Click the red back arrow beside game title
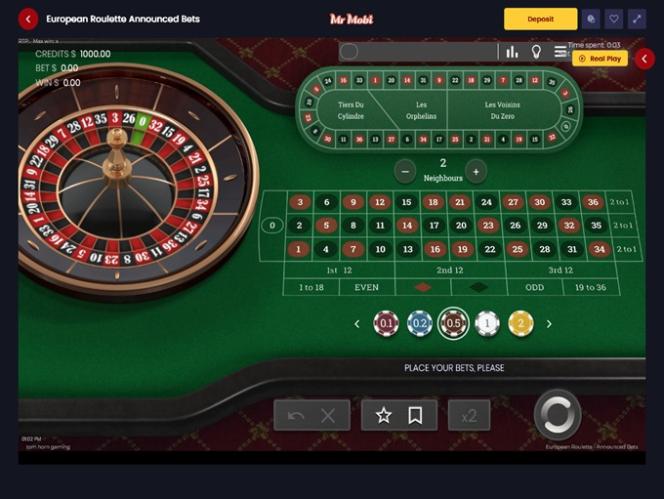 pos(28,19)
